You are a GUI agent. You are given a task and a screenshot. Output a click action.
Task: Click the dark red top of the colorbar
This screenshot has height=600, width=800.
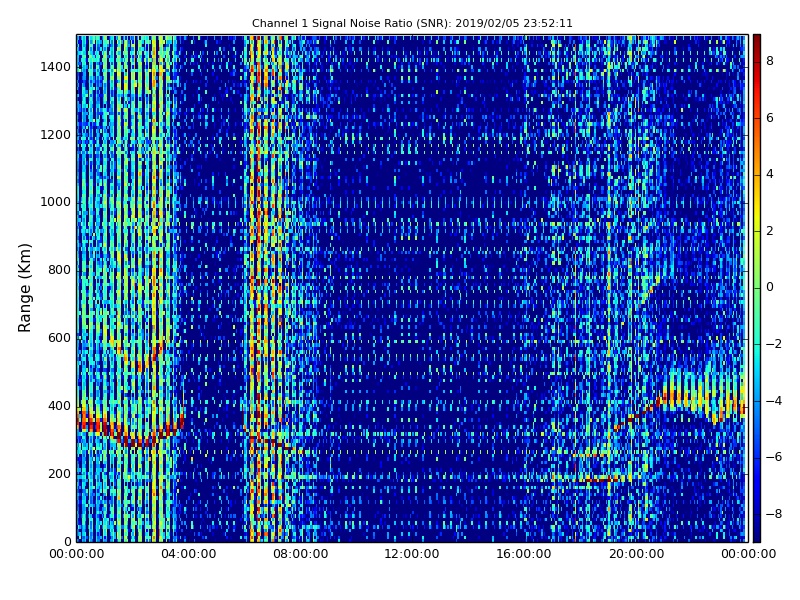pyautogui.click(x=757, y=39)
